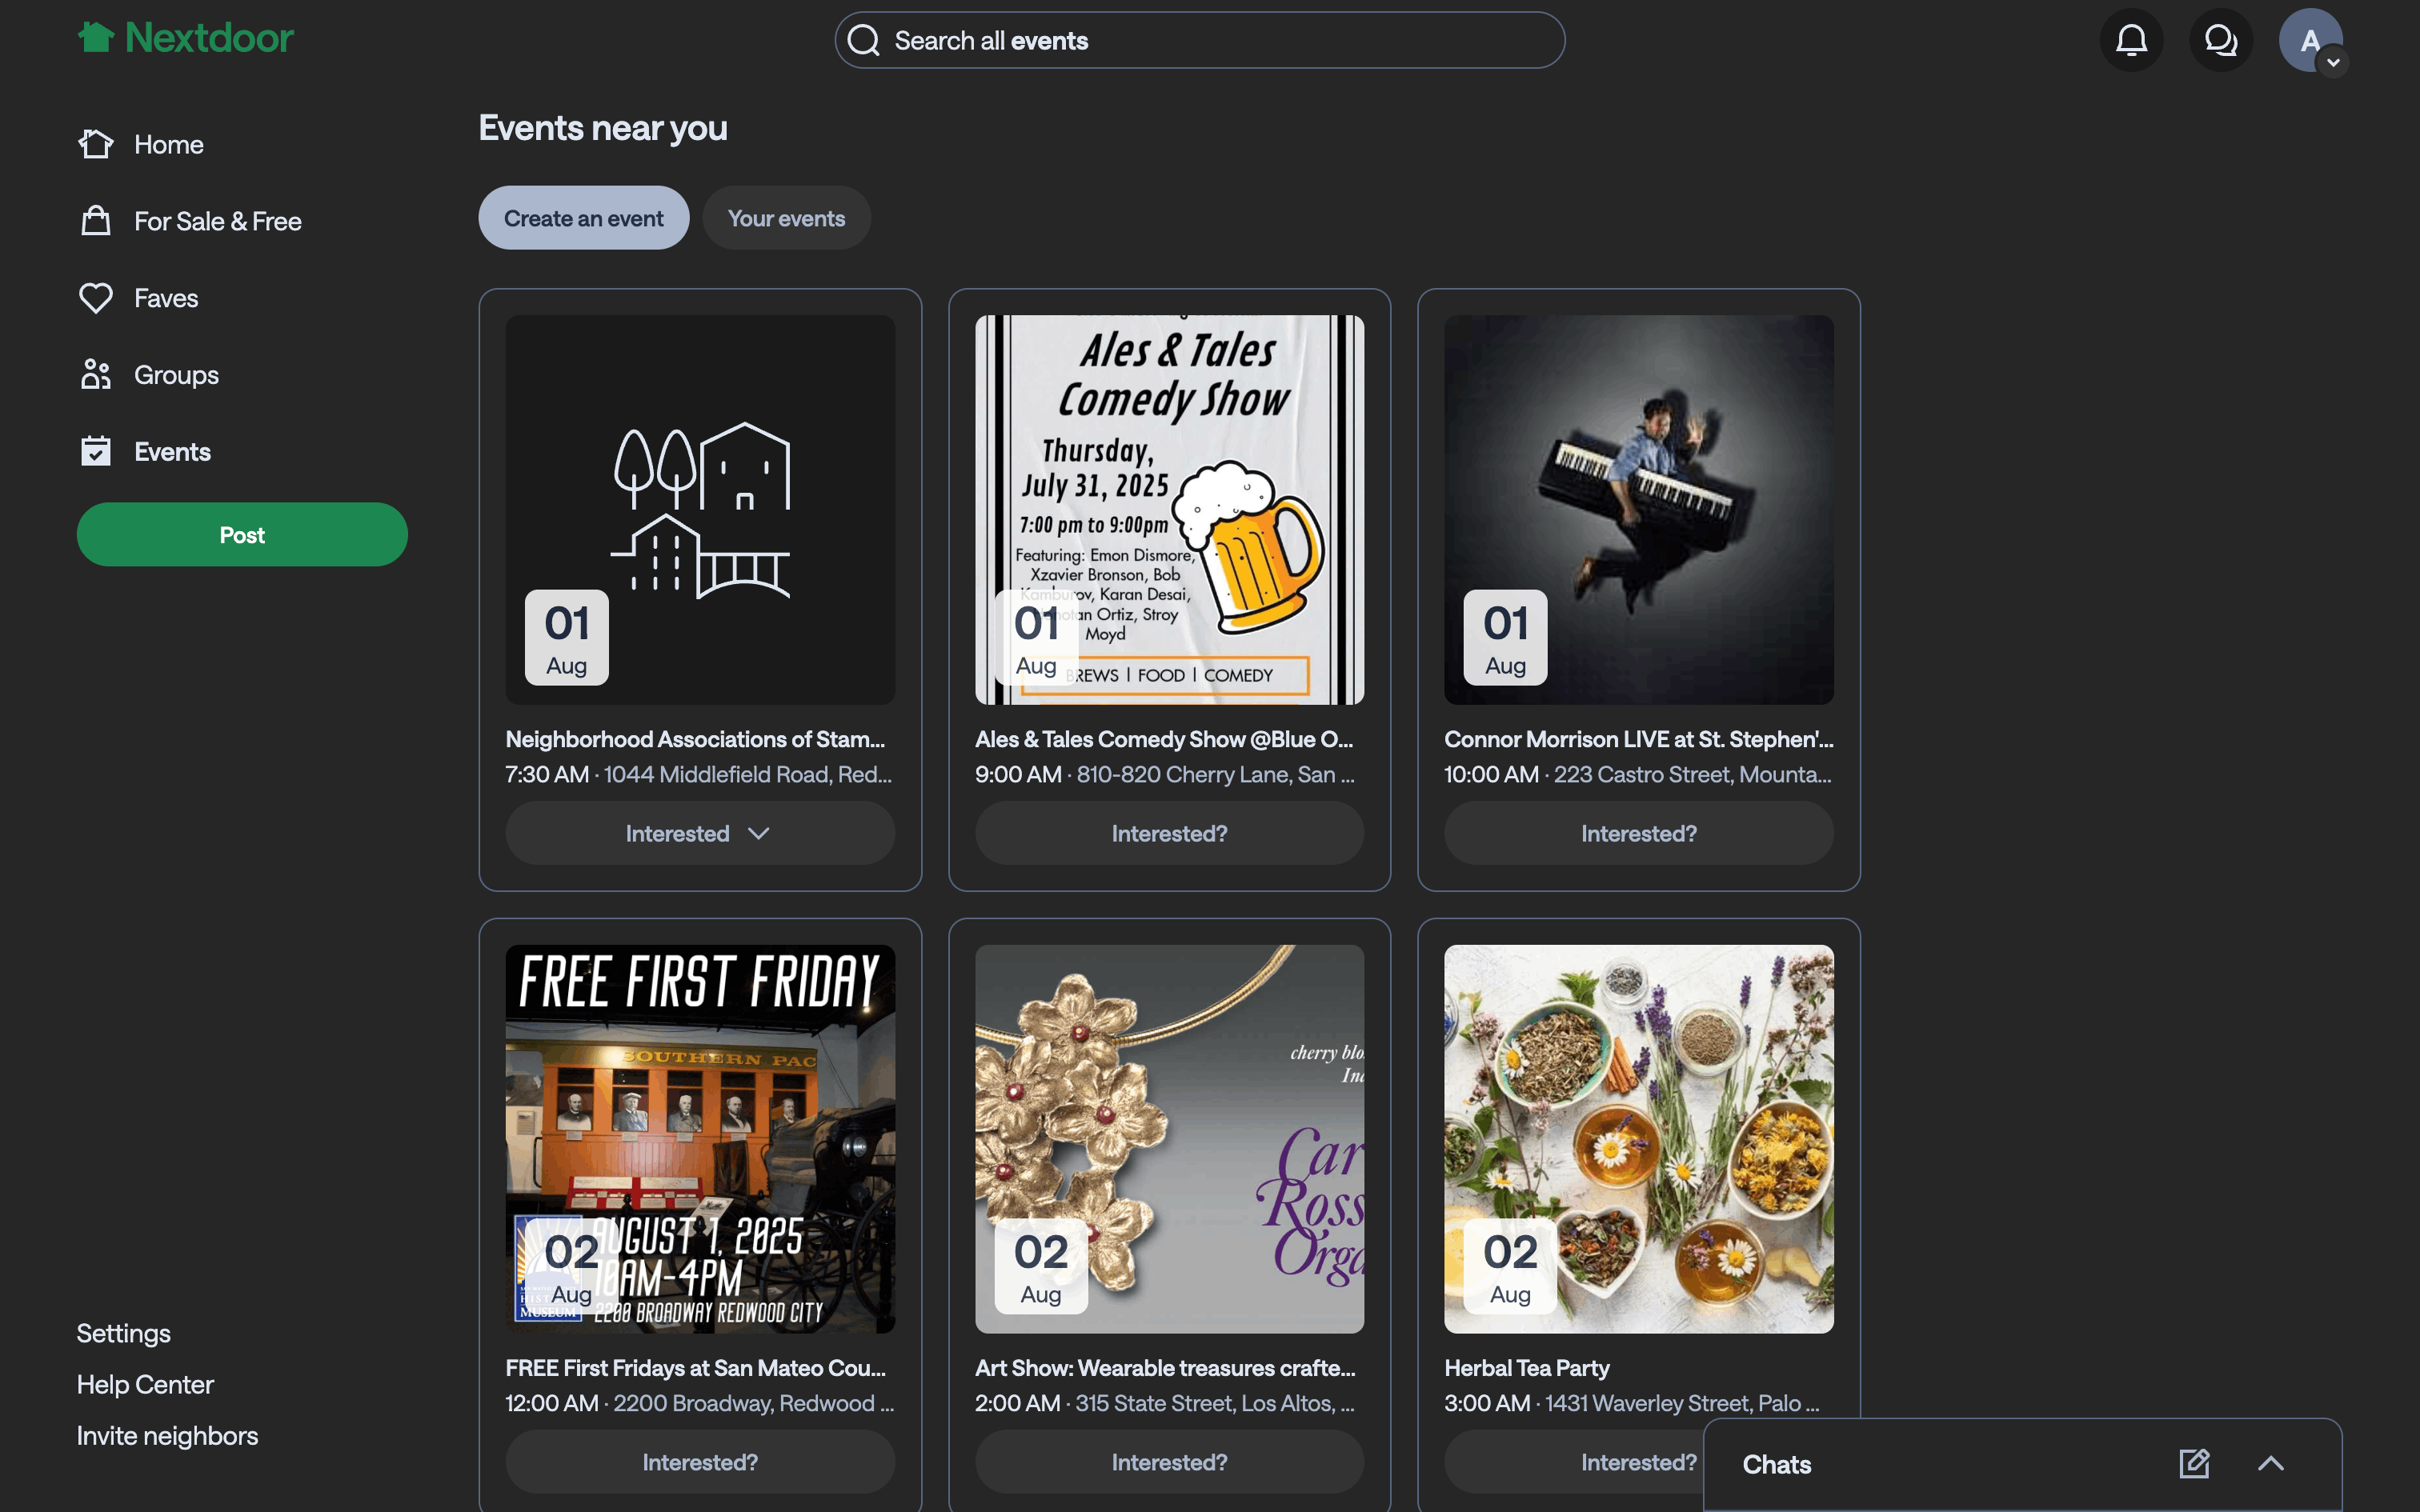Screen dimensions: 2420x1512
Task: Click the For Sale & Free bag icon
Action: (96, 221)
